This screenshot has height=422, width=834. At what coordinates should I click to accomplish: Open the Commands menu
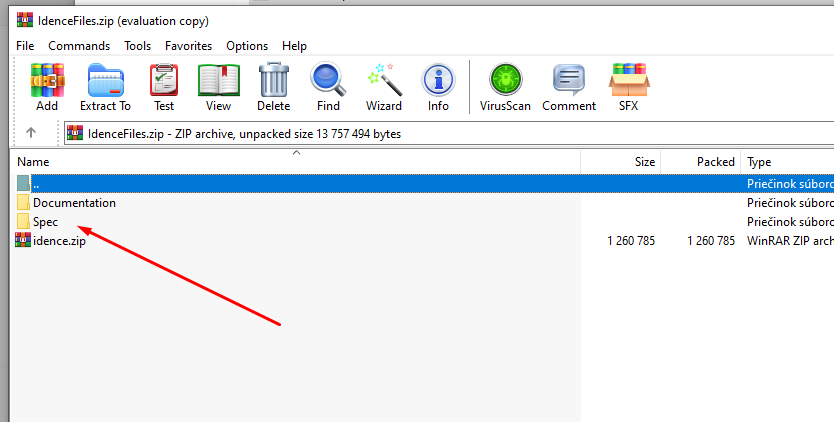pyautogui.click(x=79, y=46)
